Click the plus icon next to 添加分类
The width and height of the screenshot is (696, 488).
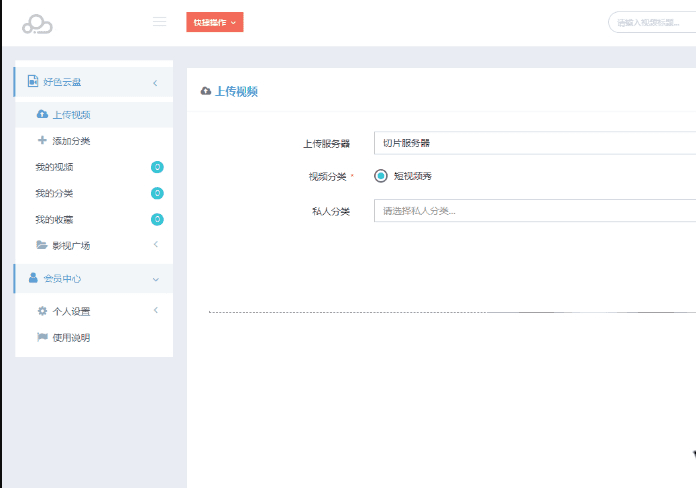point(42,141)
